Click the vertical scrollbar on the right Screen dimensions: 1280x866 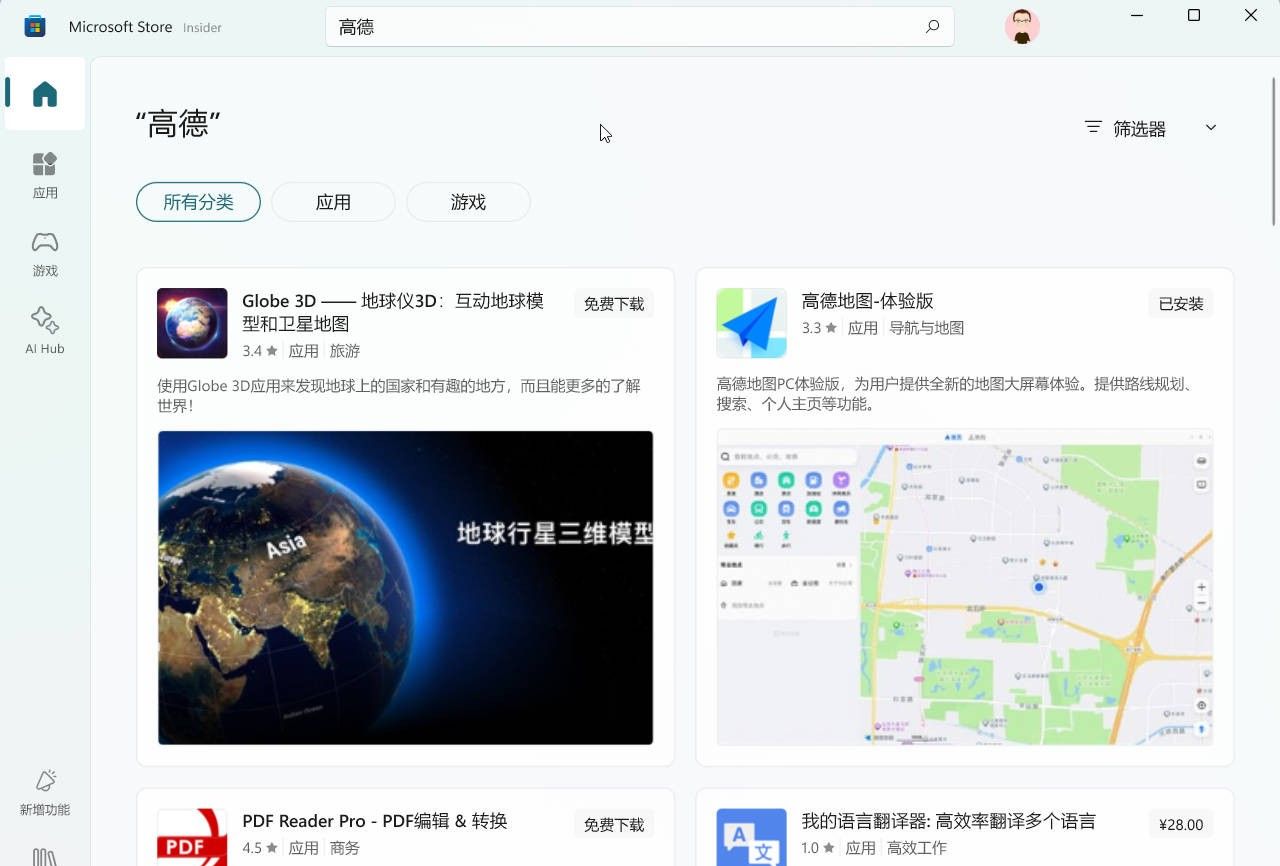coord(1273,150)
